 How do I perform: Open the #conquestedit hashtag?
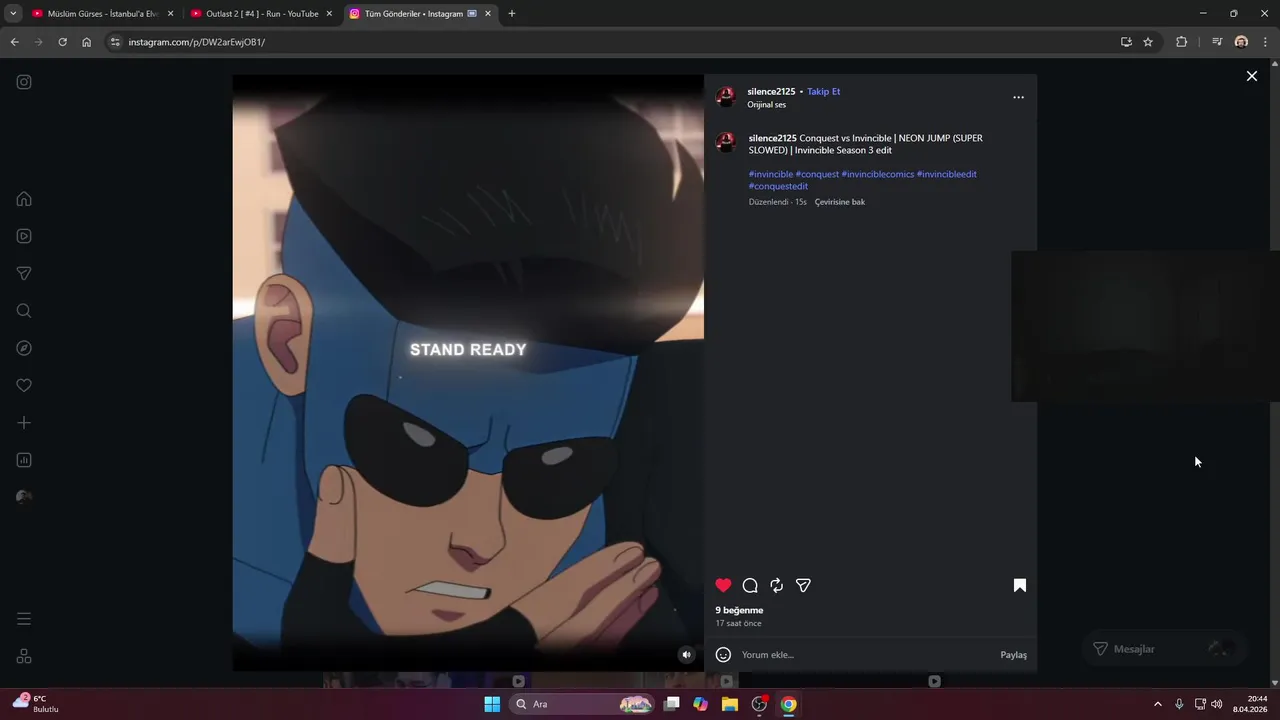[x=778, y=186]
